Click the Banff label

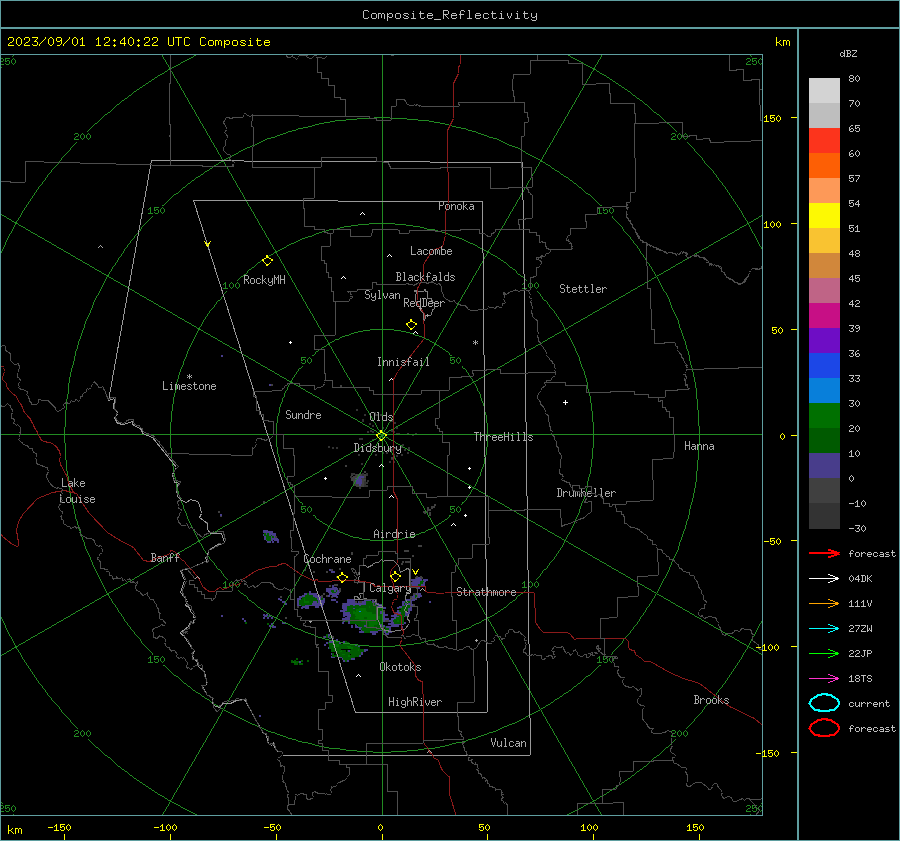coord(165,557)
